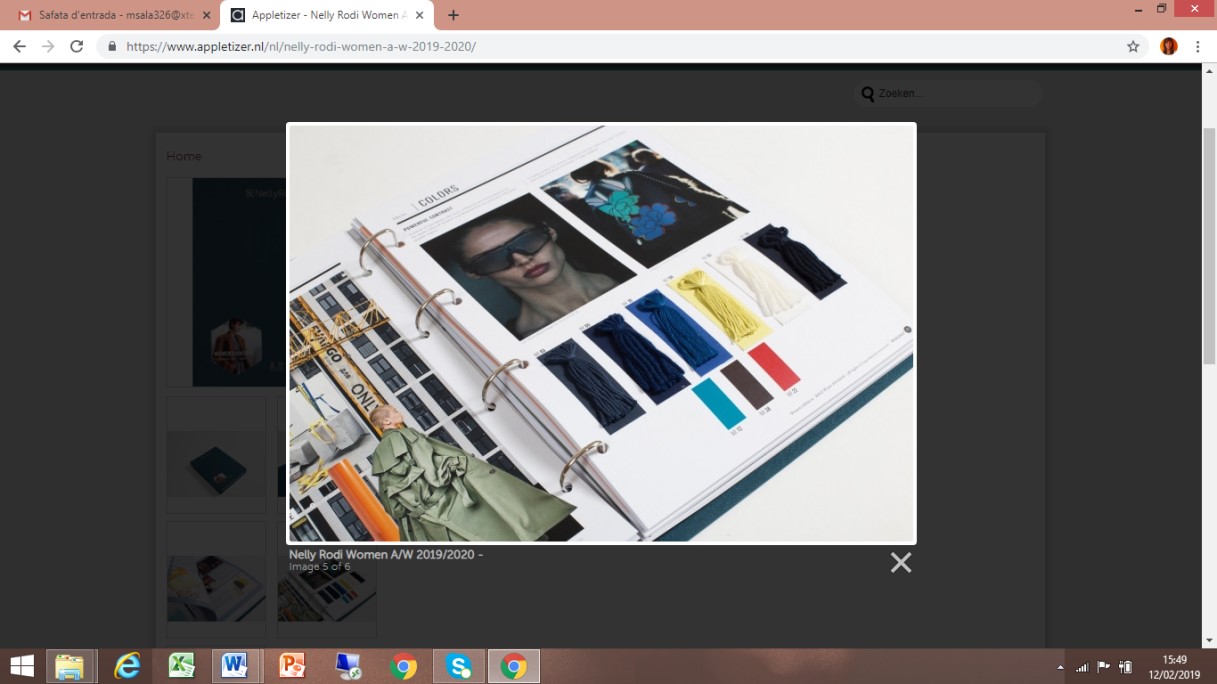Open a new browser tab
This screenshot has height=684, width=1217.
click(x=453, y=15)
